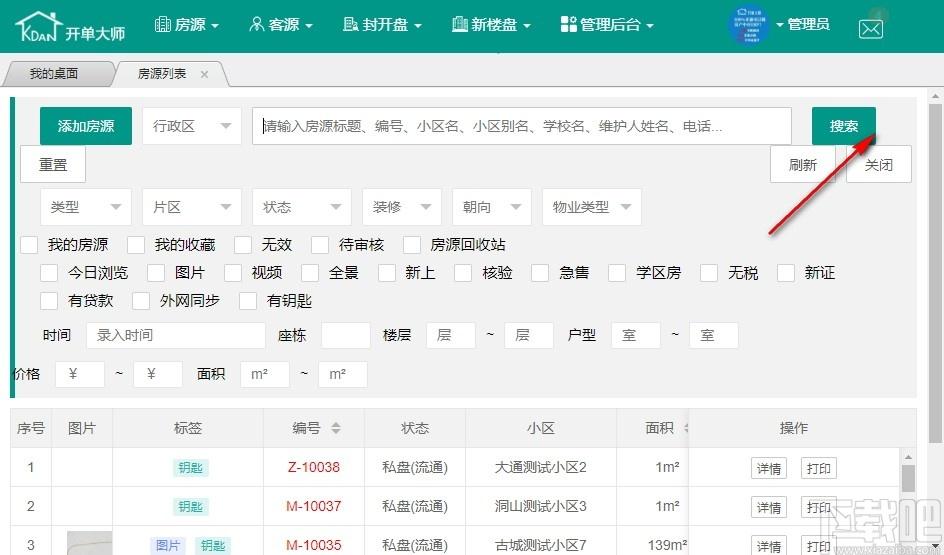Open the 类型 dropdown
The image size is (944, 555).
click(85, 207)
